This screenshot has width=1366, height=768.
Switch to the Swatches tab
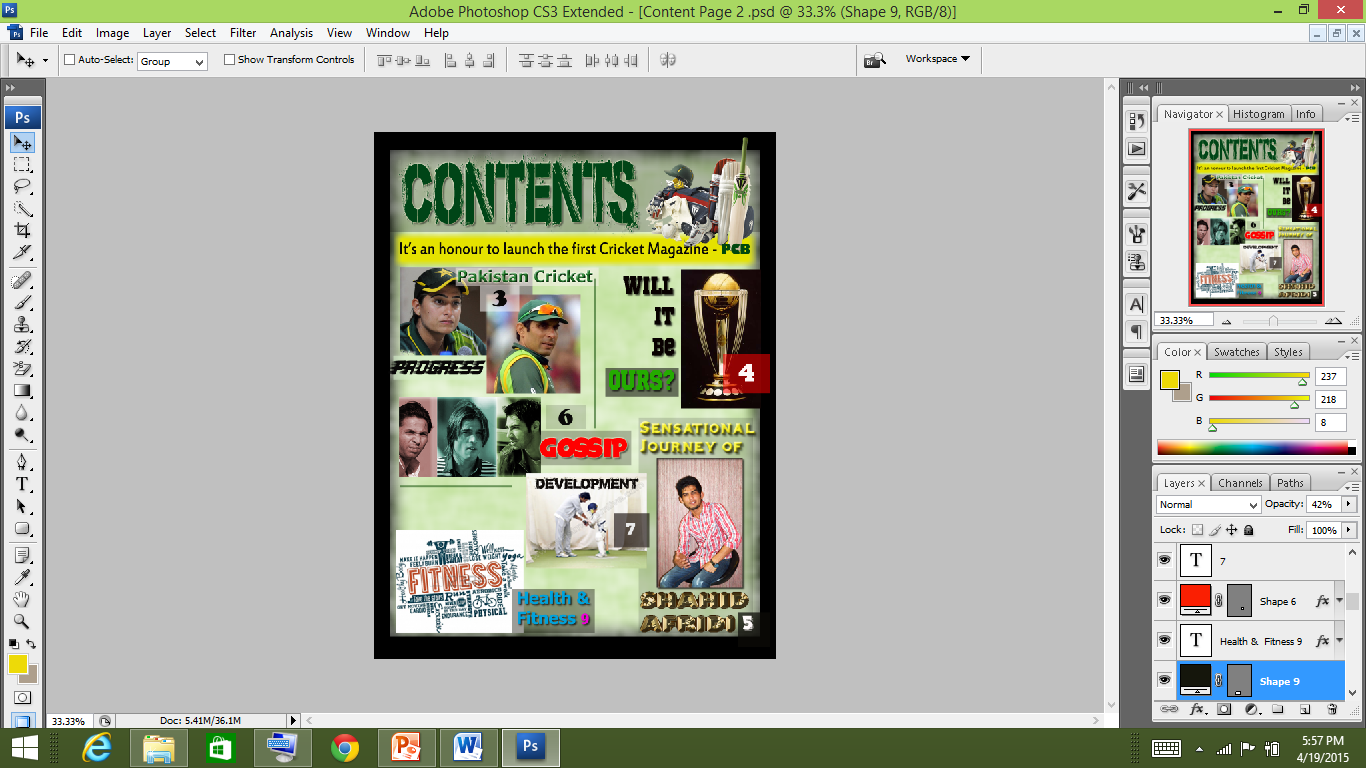[1237, 352]
